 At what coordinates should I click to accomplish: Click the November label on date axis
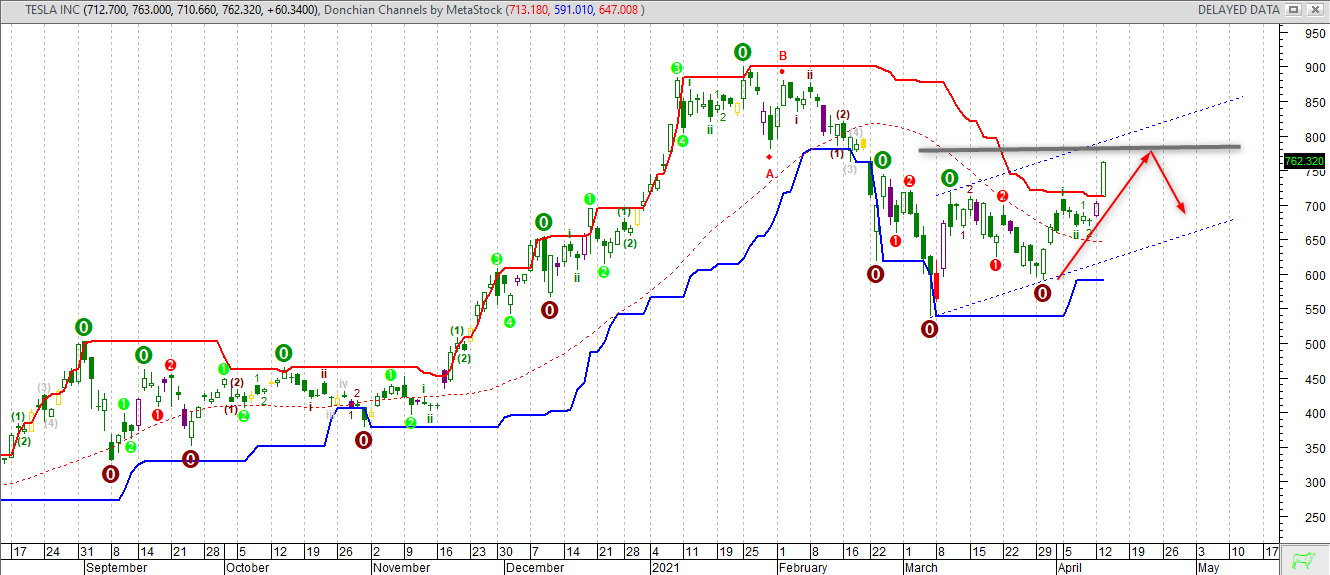(402, 567)
